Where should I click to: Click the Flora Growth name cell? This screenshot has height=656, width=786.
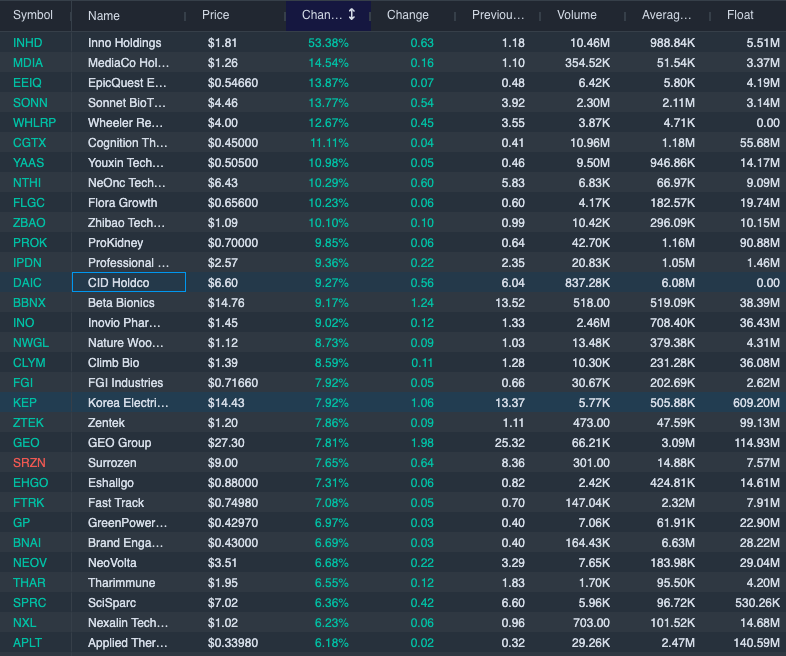point(123,203)
